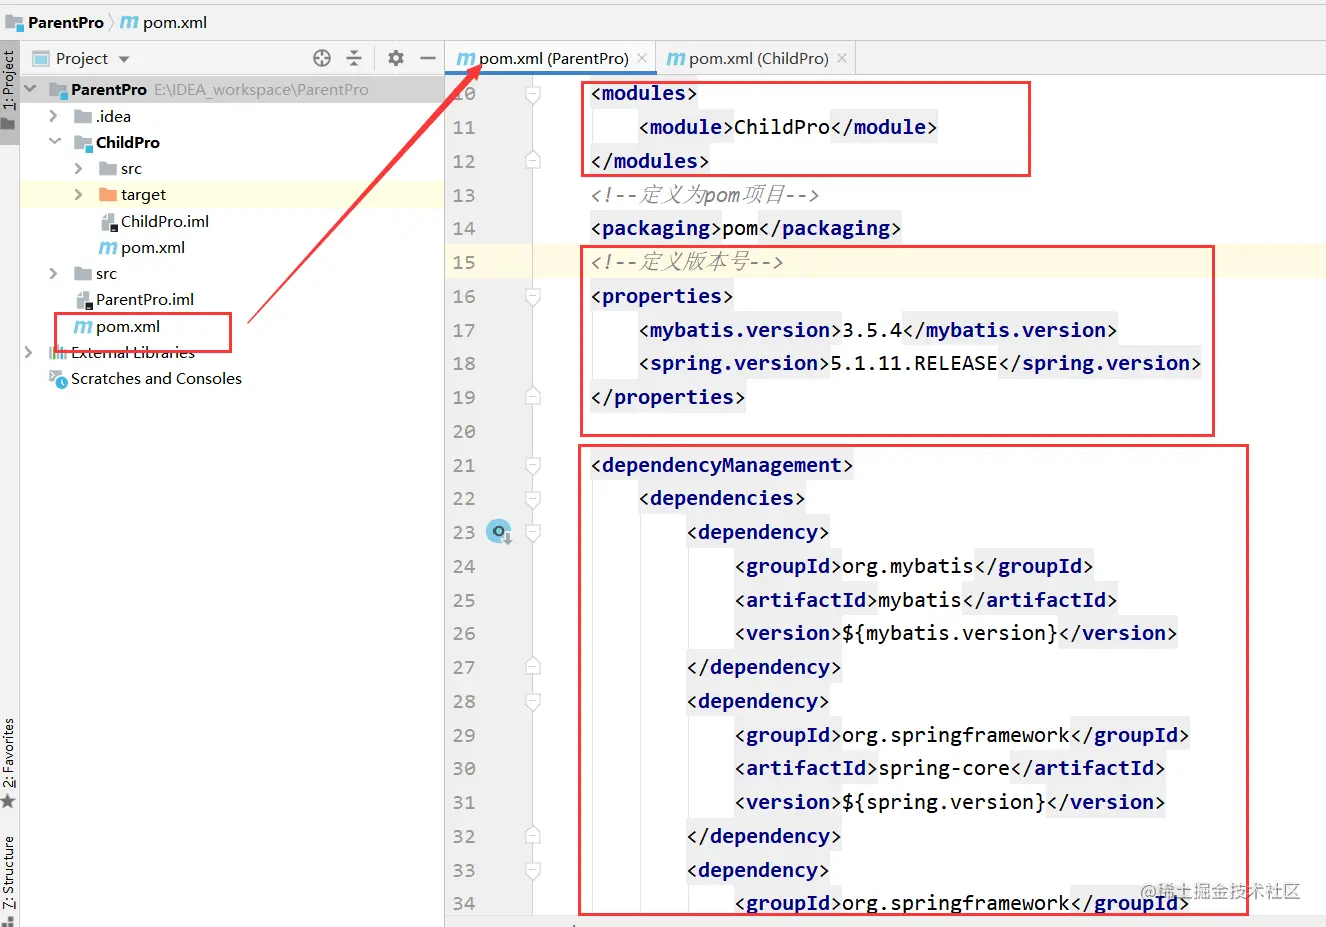Fold the dependency block on line 28

[533, 701]
